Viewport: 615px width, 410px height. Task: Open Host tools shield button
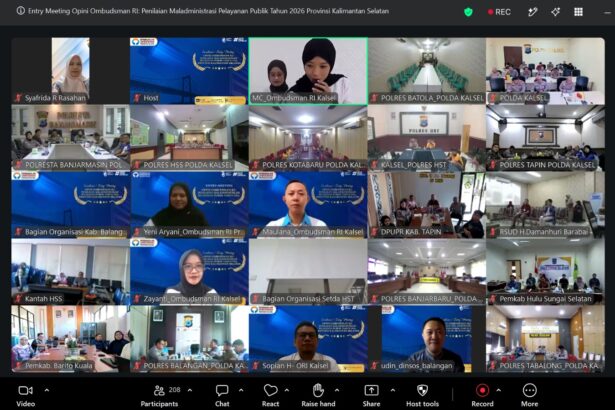click(x=422, y=395)
